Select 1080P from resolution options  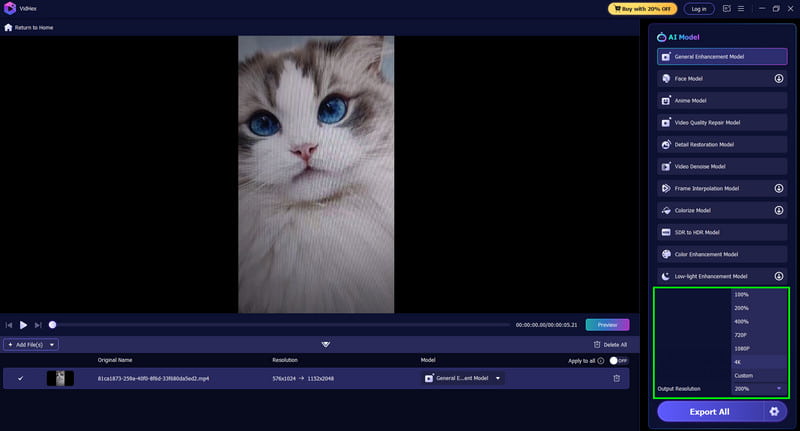(x=741, y=348)
